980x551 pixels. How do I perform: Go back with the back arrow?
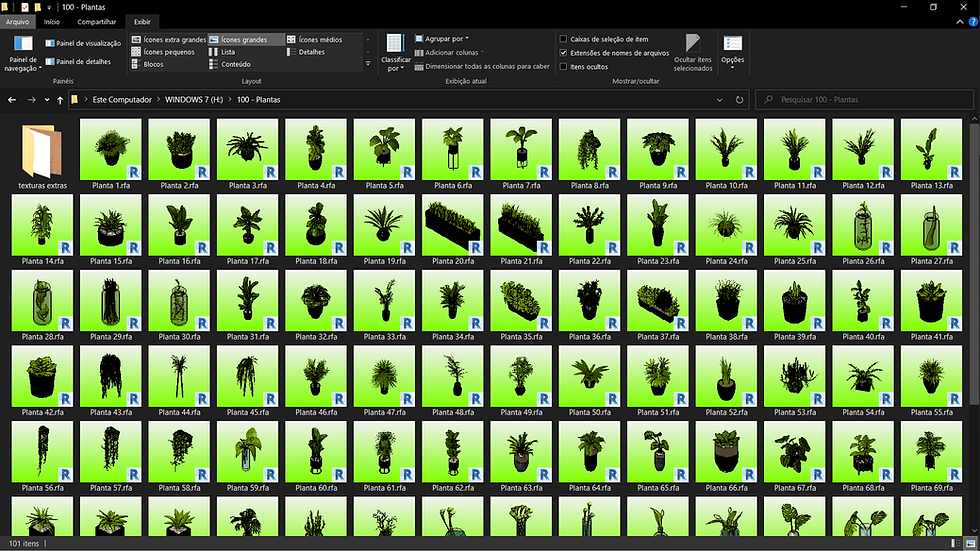12,100
